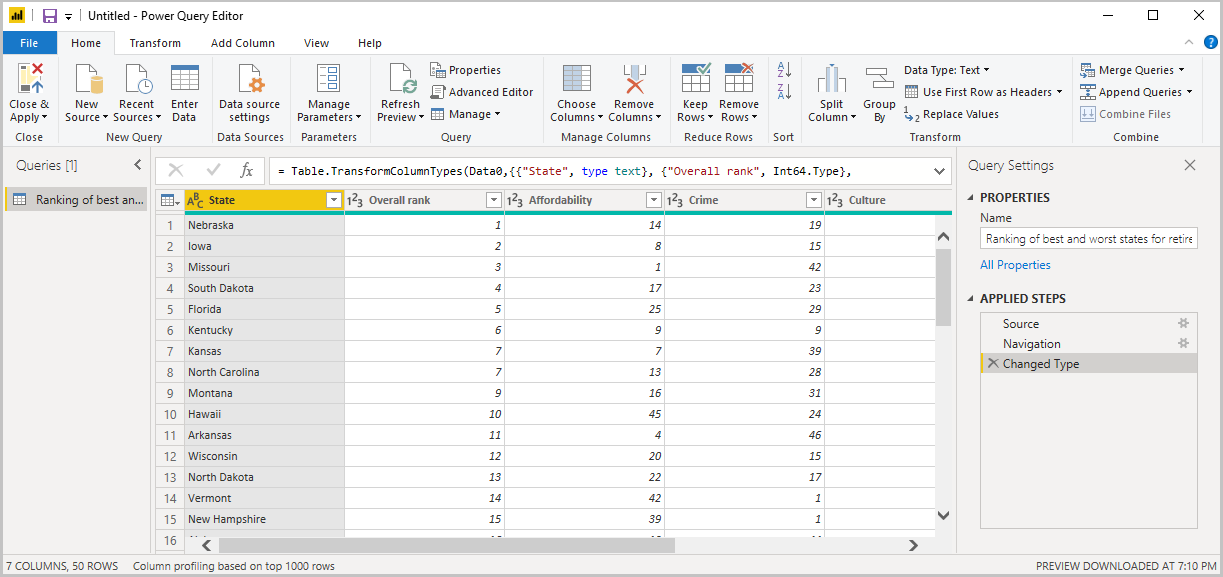Sort ascending A to Z

coord(784,70)
